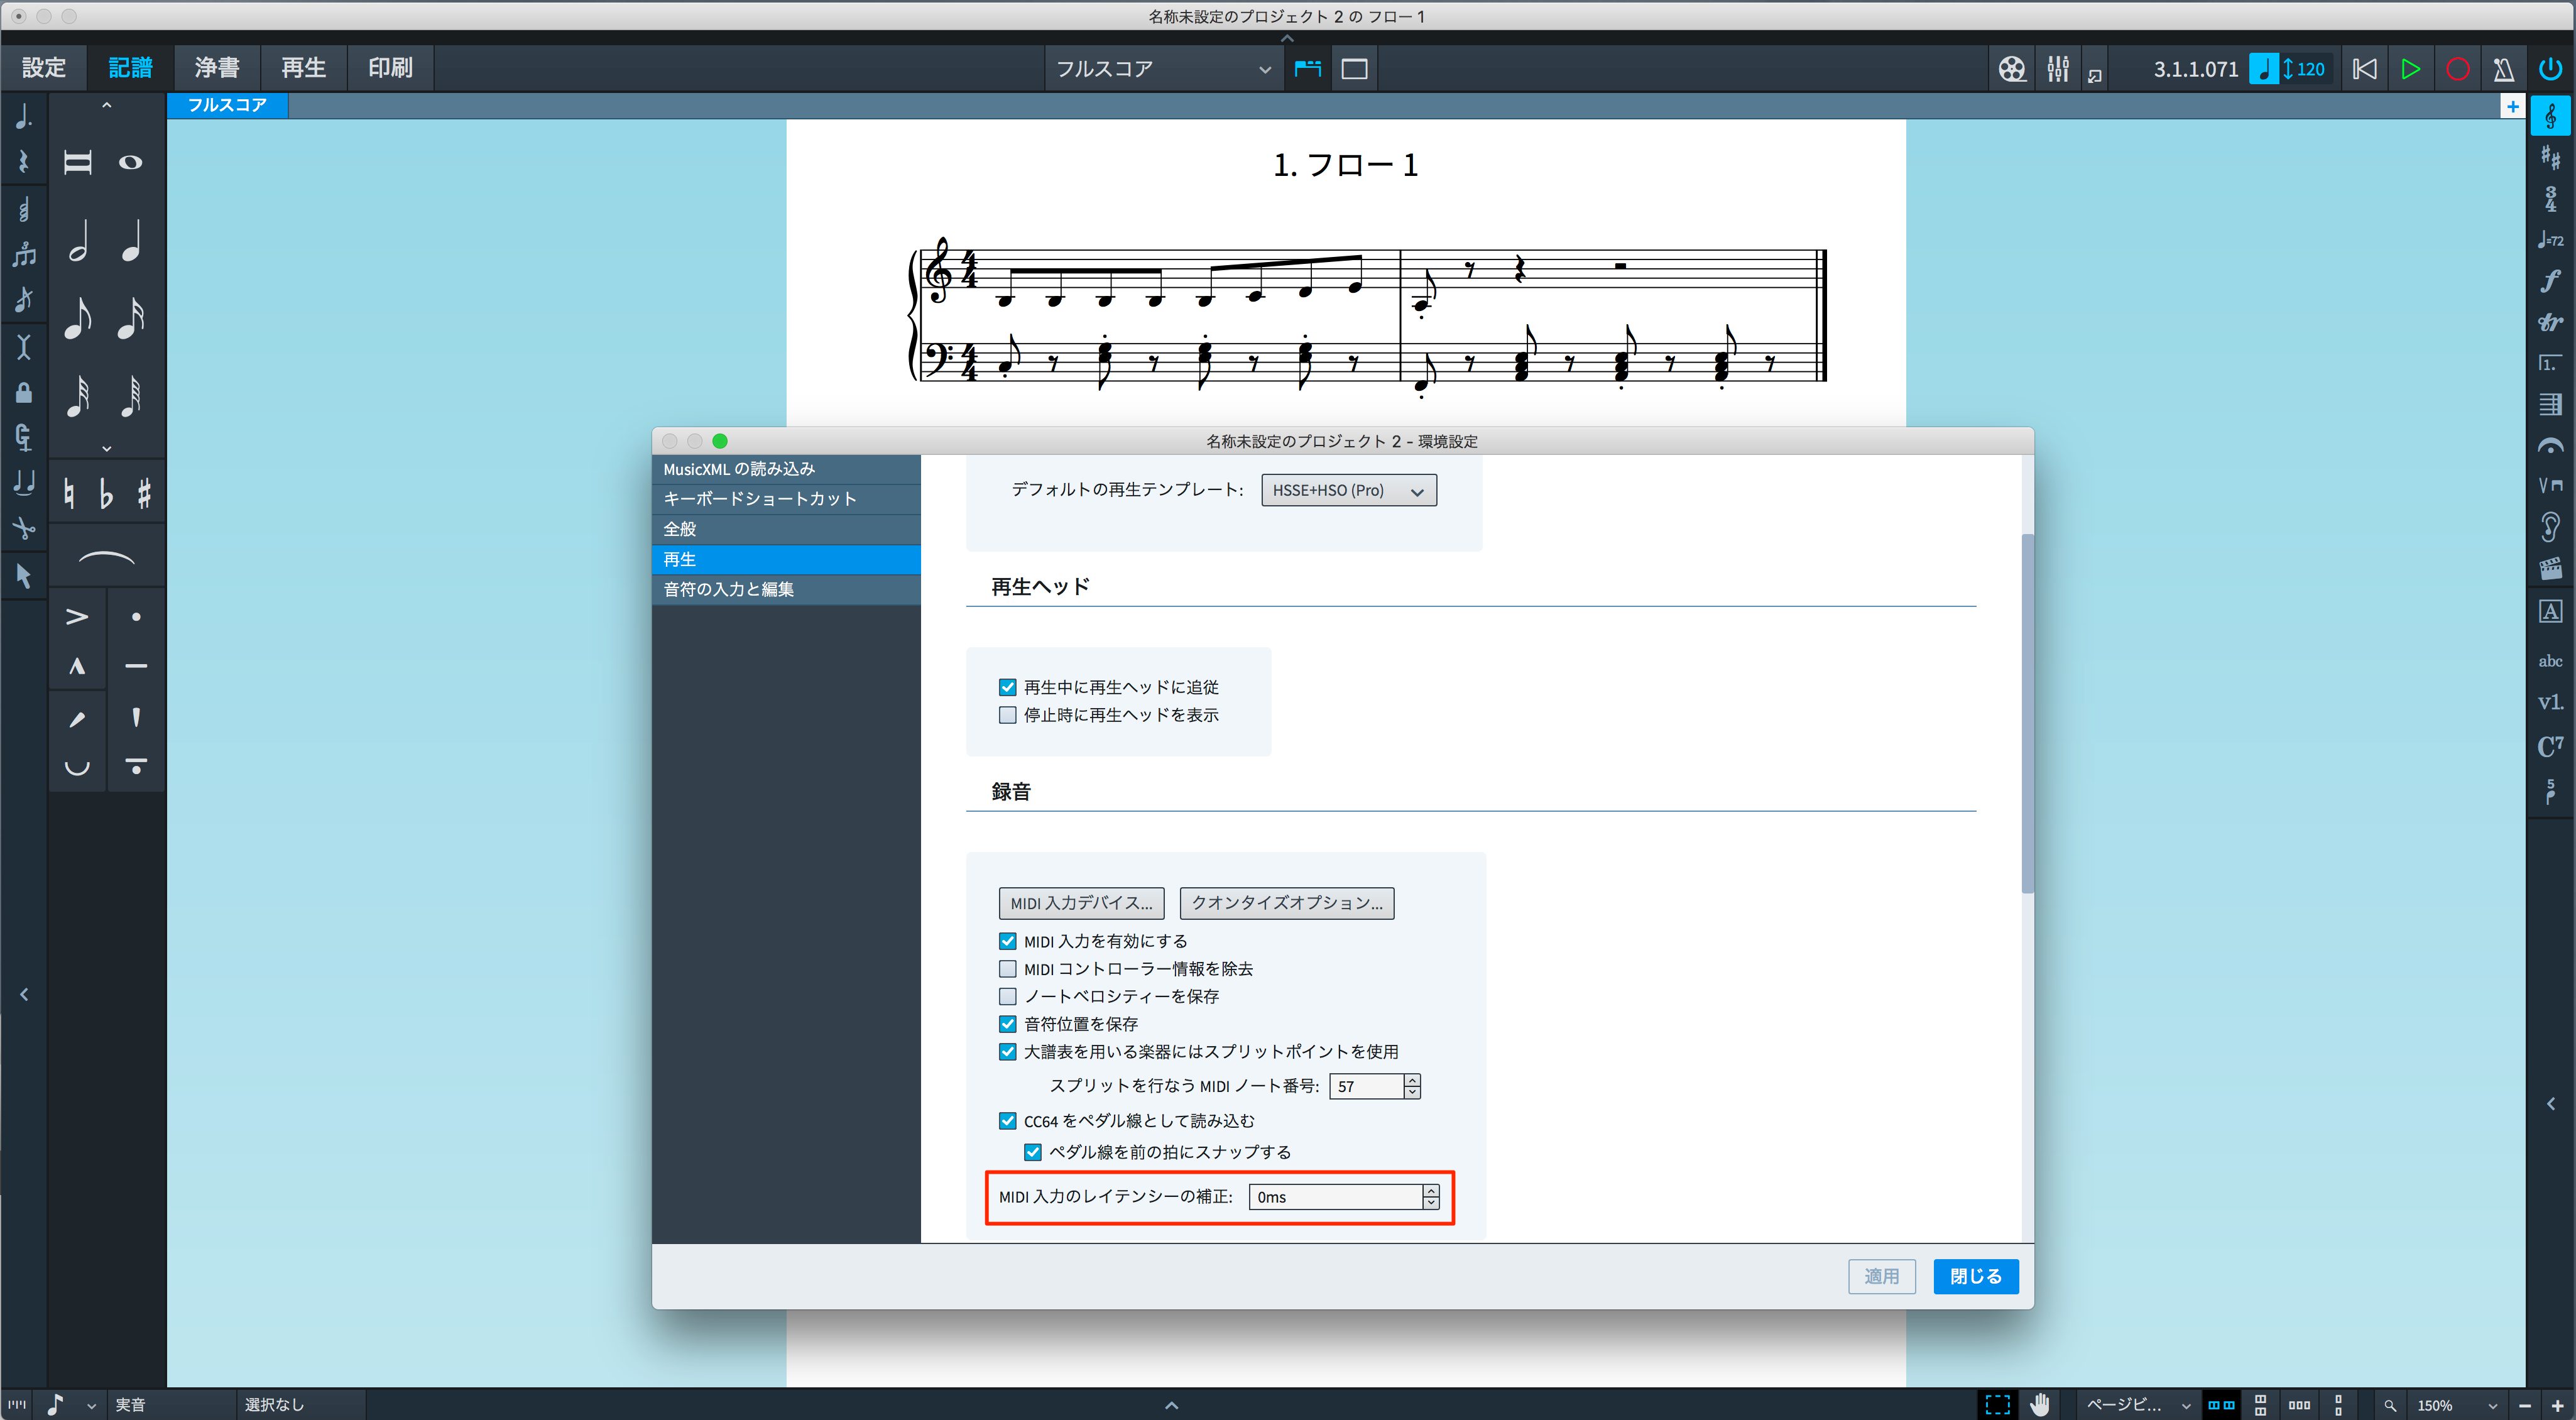The width and height of the screenshot is (2576, 1420).
Task: Choose the flat accidental
Action: click(x=106, y=494)
